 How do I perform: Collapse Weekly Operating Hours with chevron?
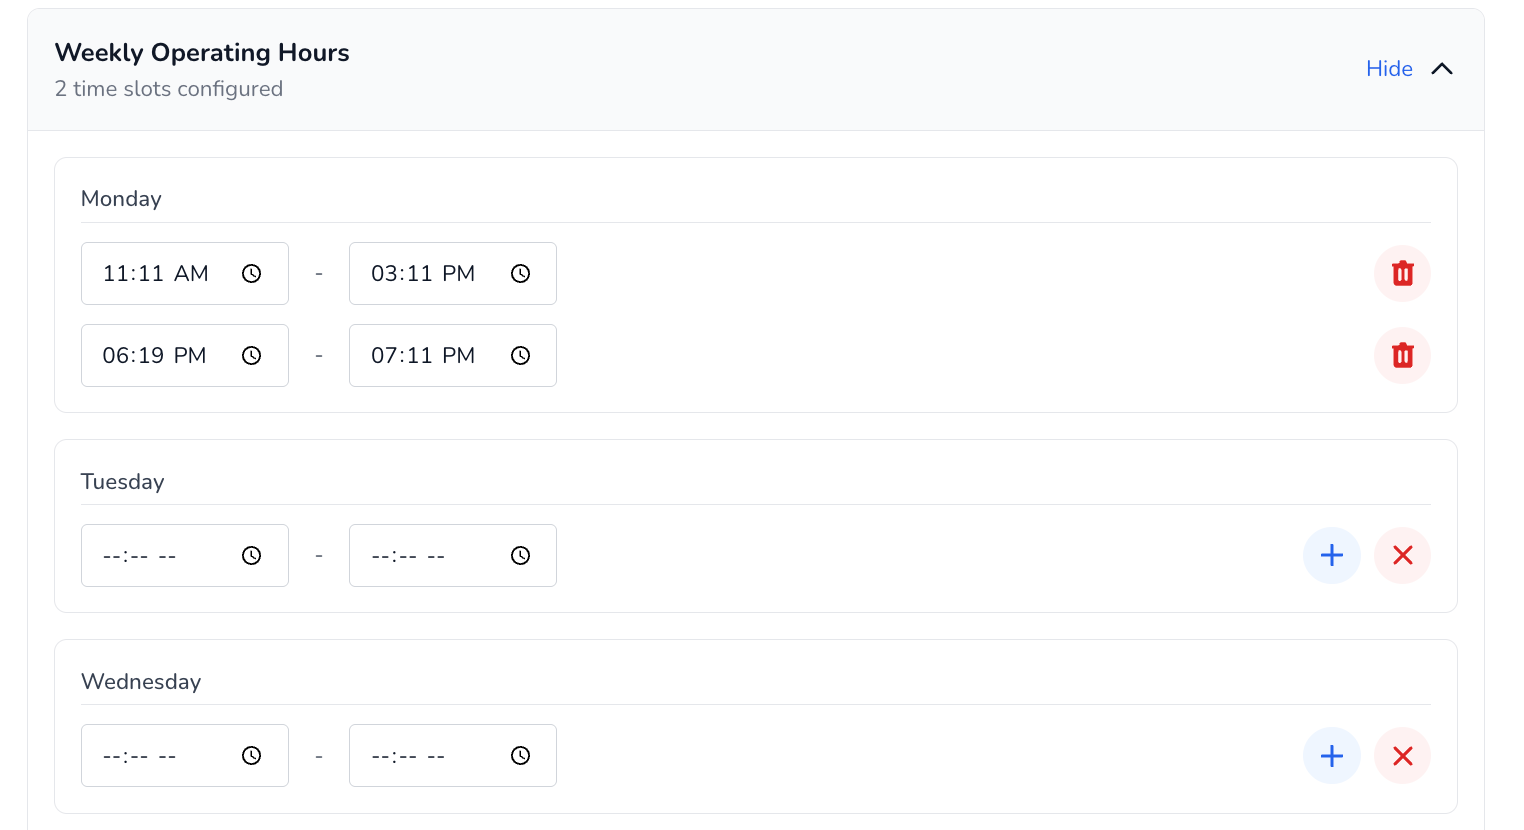(x=1441, y=69)
